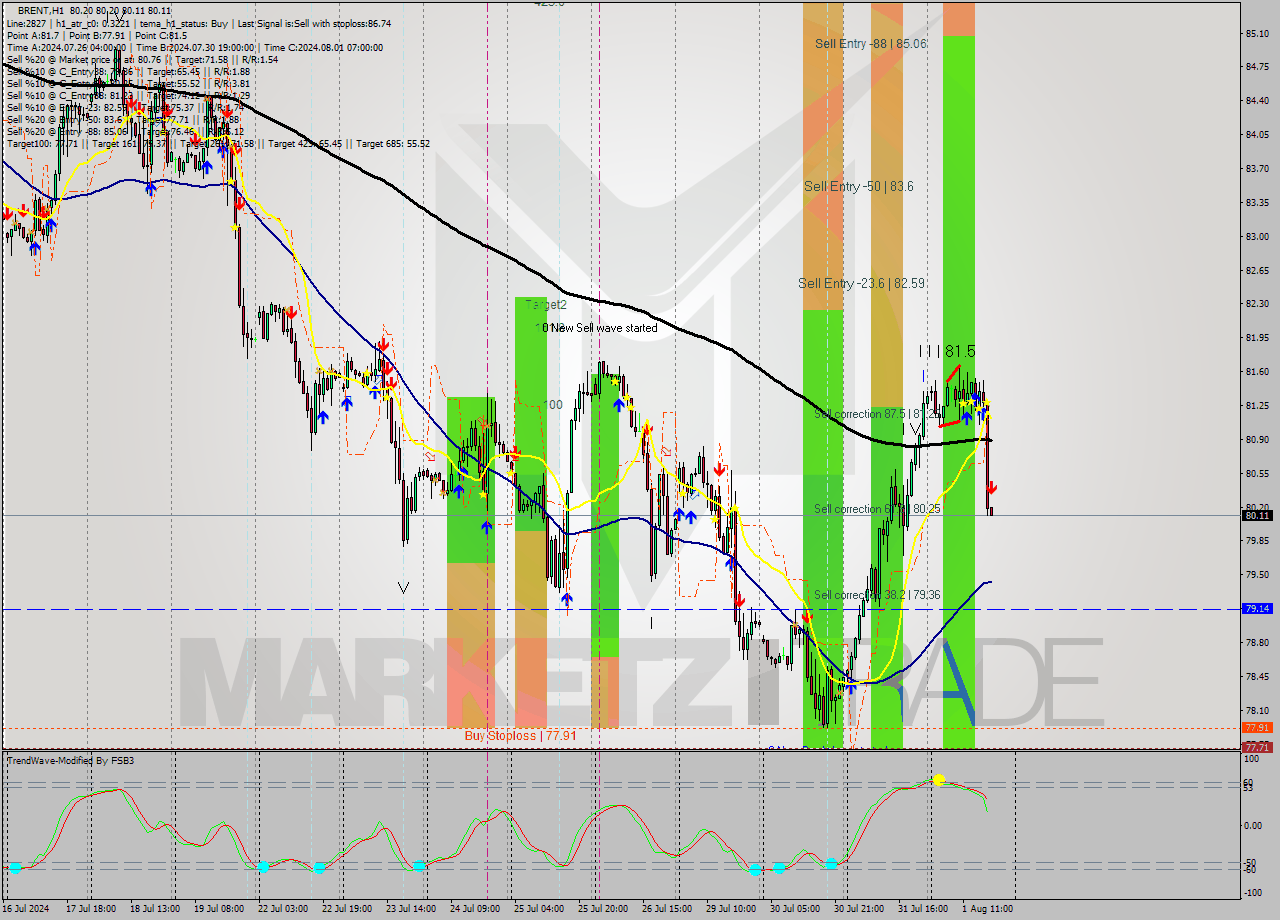
Task: Click 83.70 on the price axis
Action: click(1257, 169)
